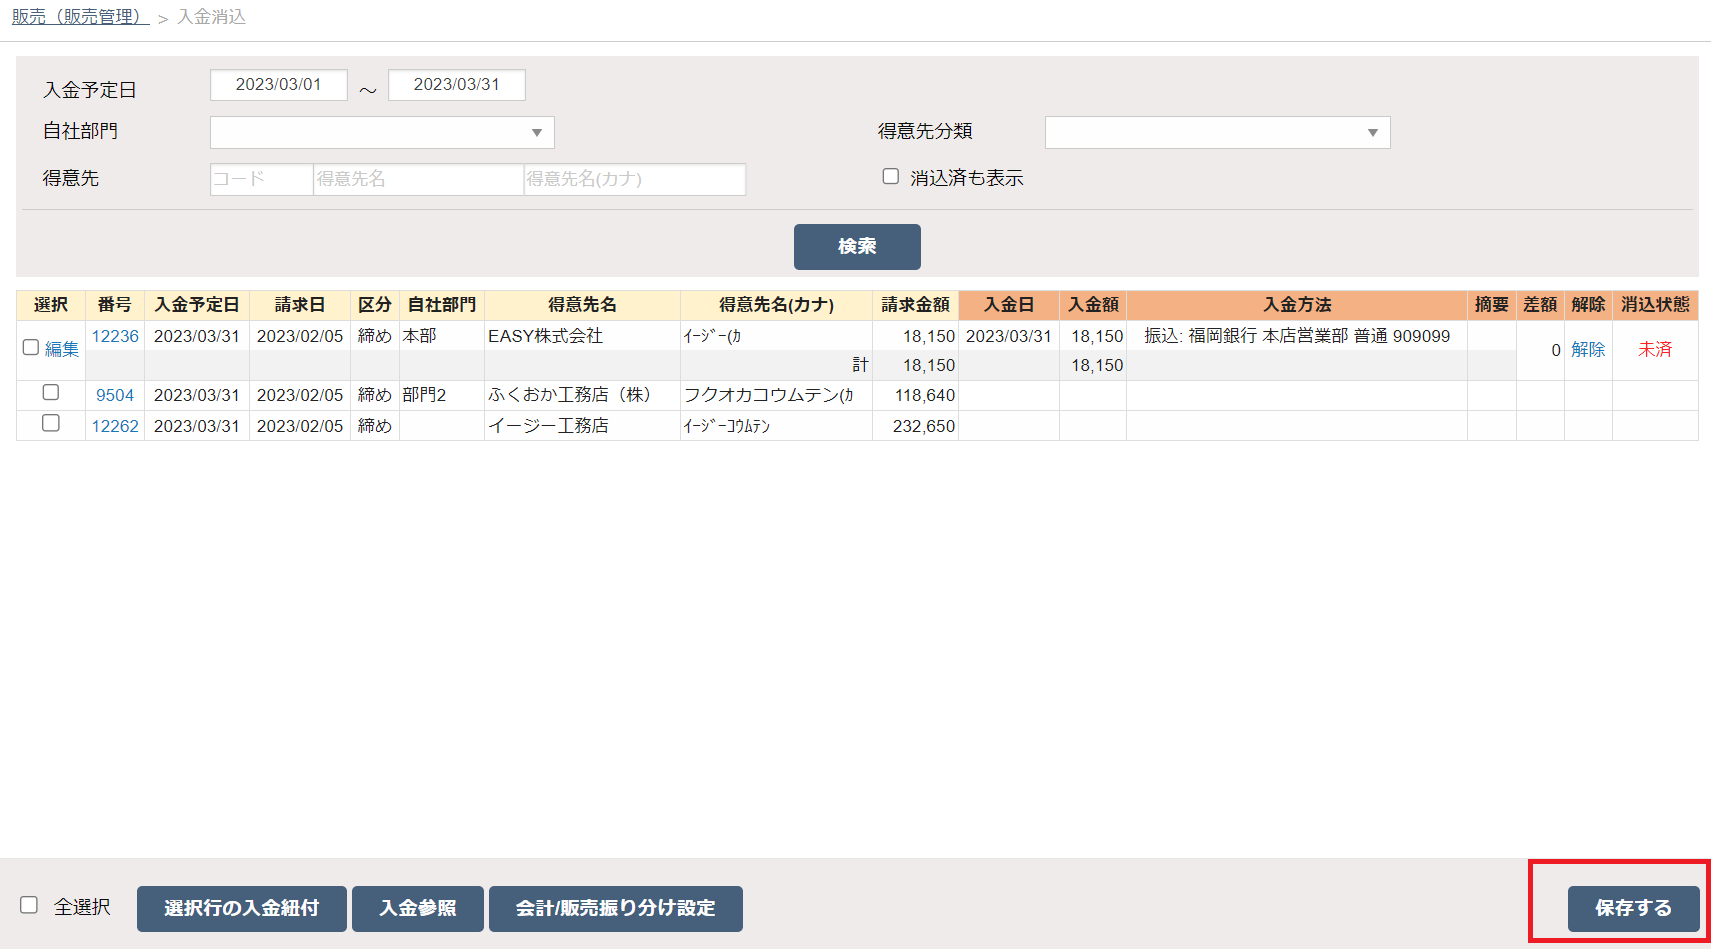The image size is (1711, 949).
Task: Click 選択行の入金紐付 button
Action: tap(241, 908)
